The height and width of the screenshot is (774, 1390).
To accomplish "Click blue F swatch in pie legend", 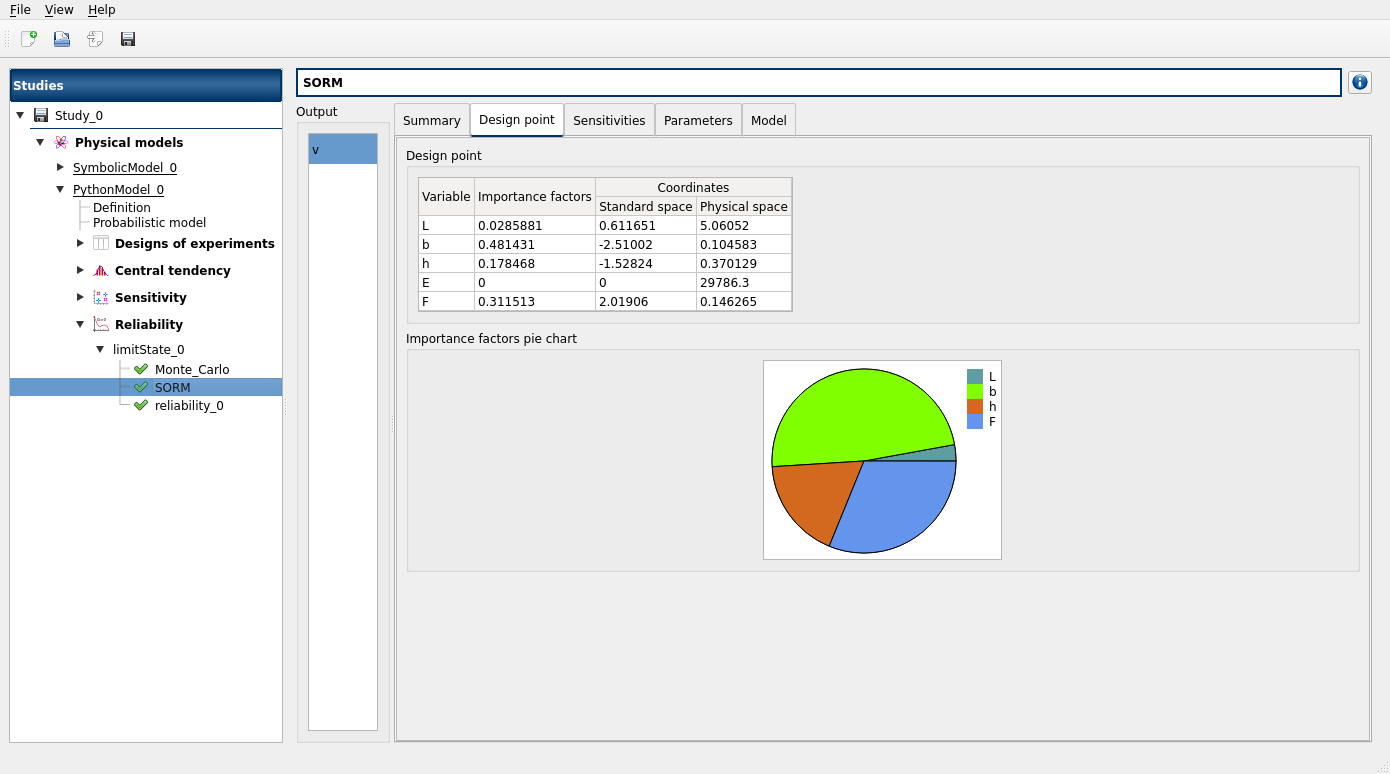I will coord(975,422).
